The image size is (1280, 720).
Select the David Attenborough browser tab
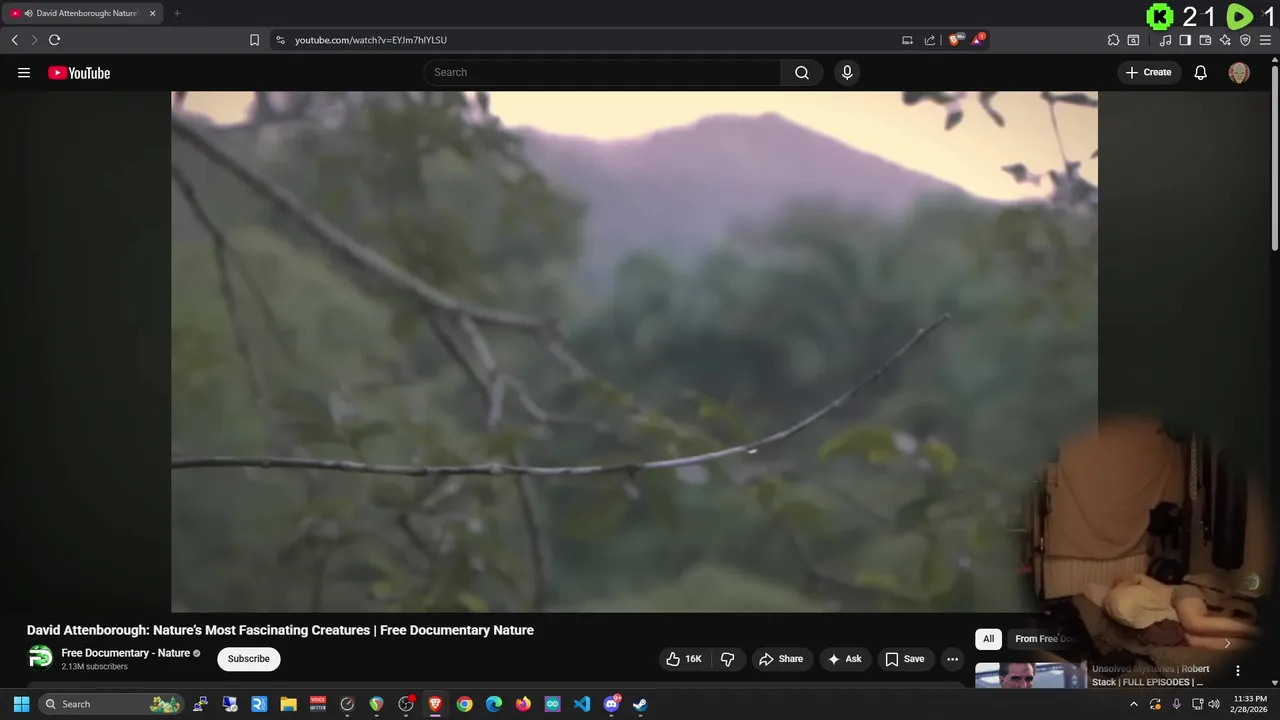click(82, 13)
